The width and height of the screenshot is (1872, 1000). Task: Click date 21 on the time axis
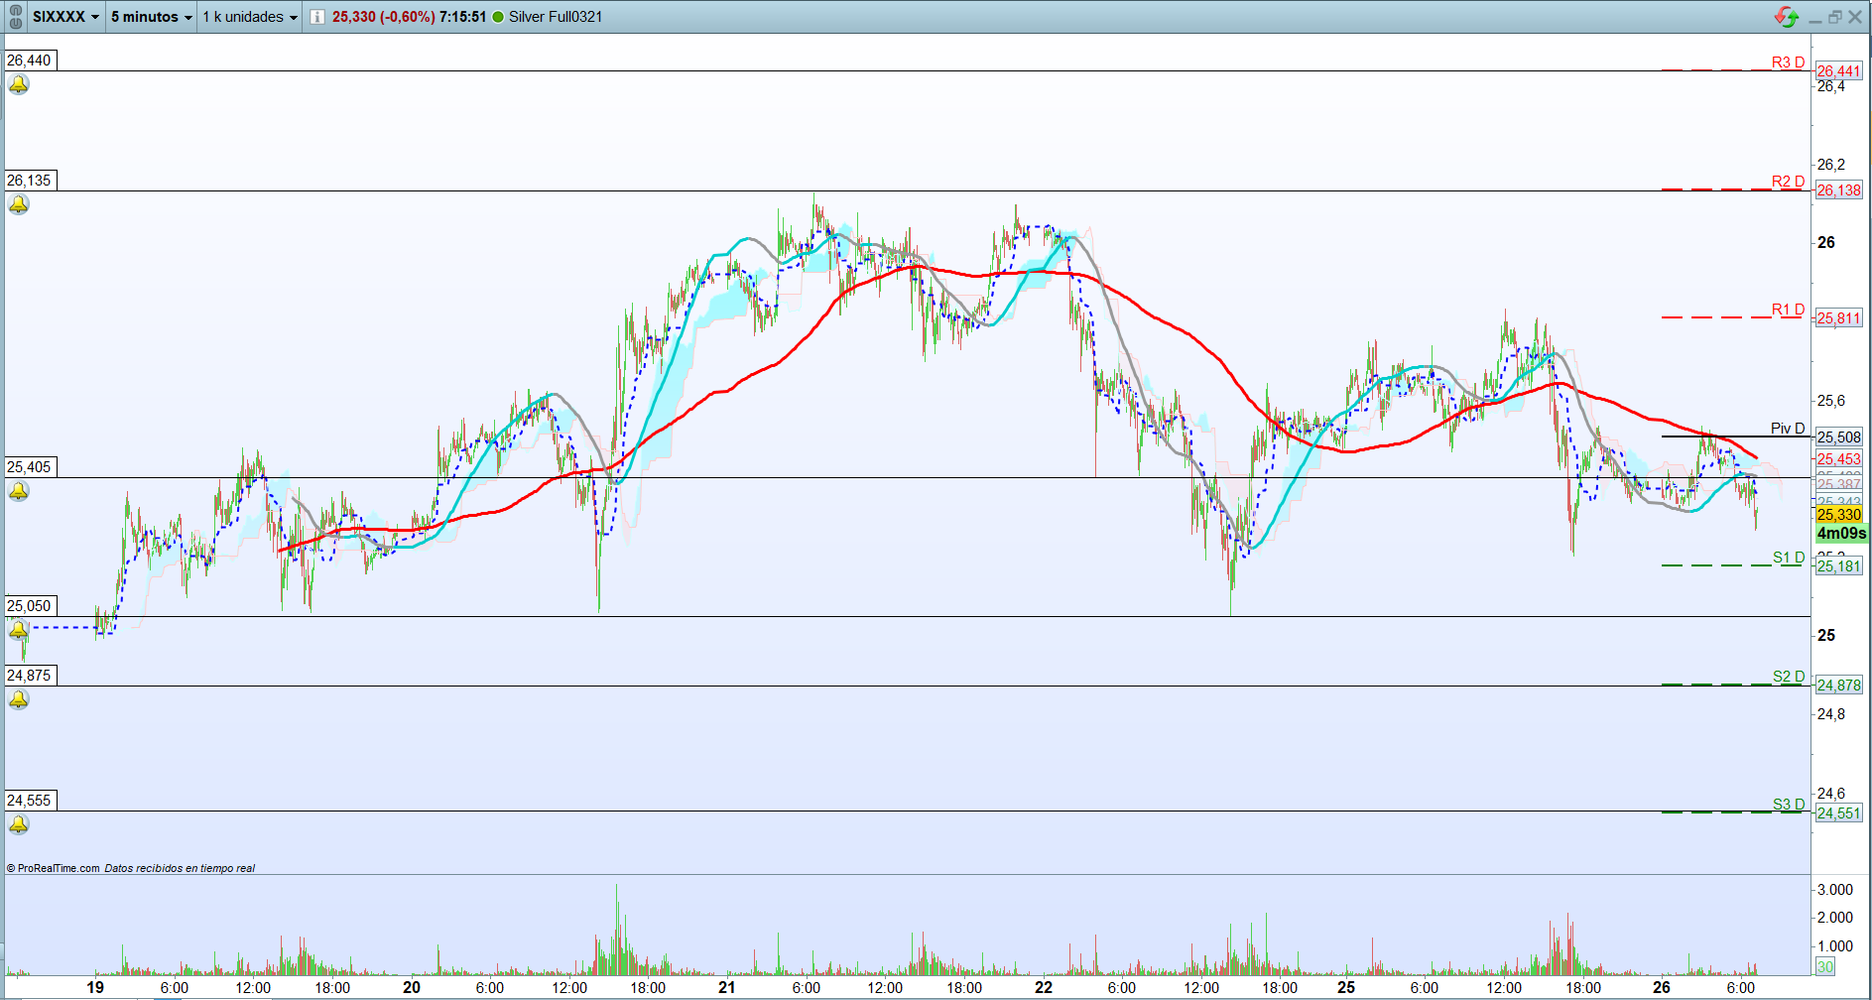click(727, 987)
